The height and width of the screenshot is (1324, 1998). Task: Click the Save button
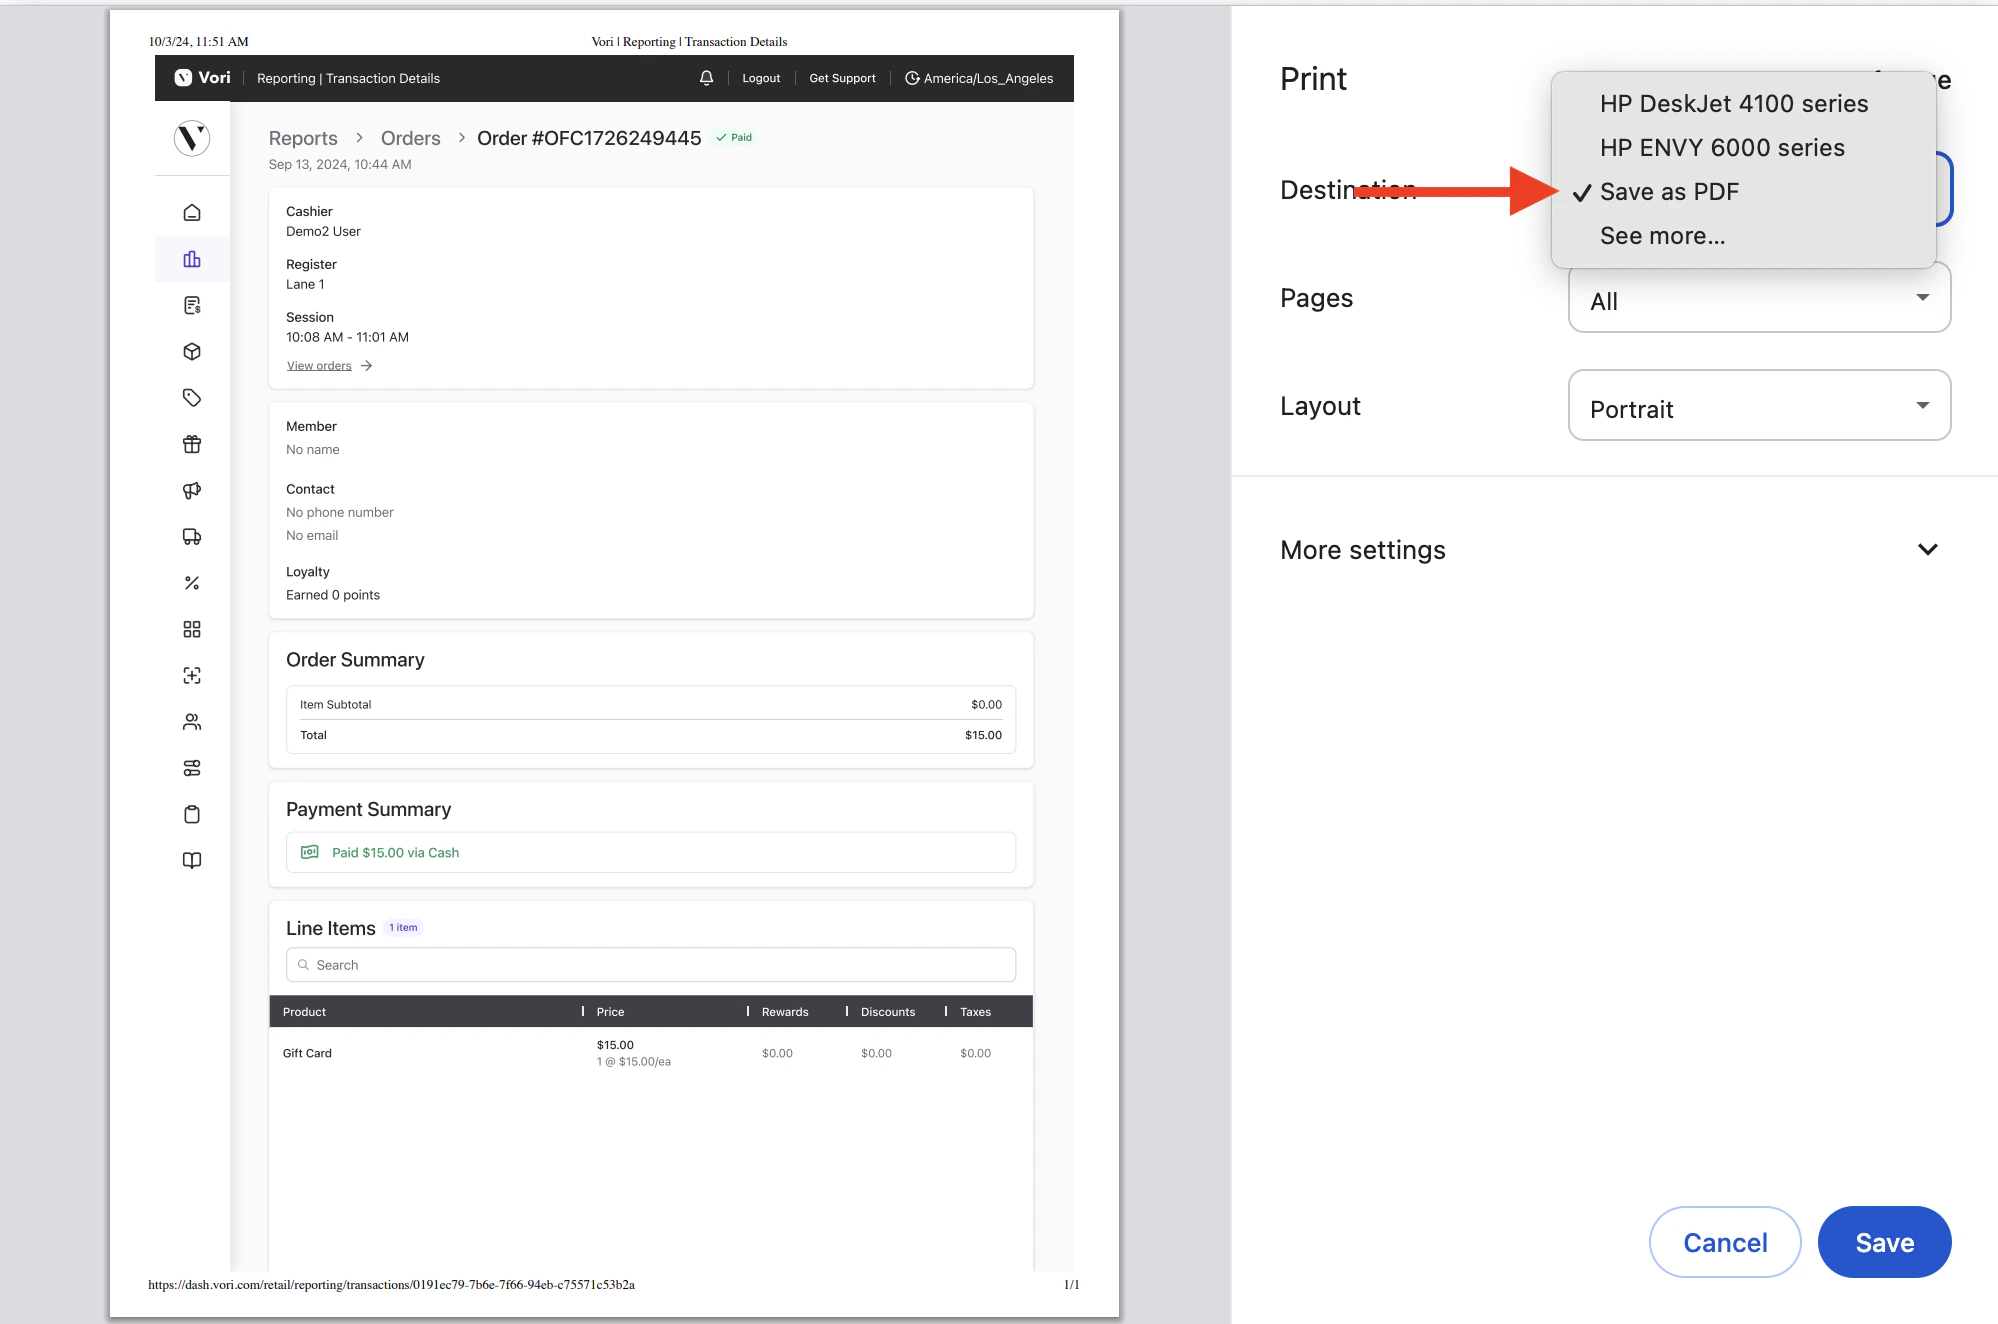(x=1883, y=1242)
